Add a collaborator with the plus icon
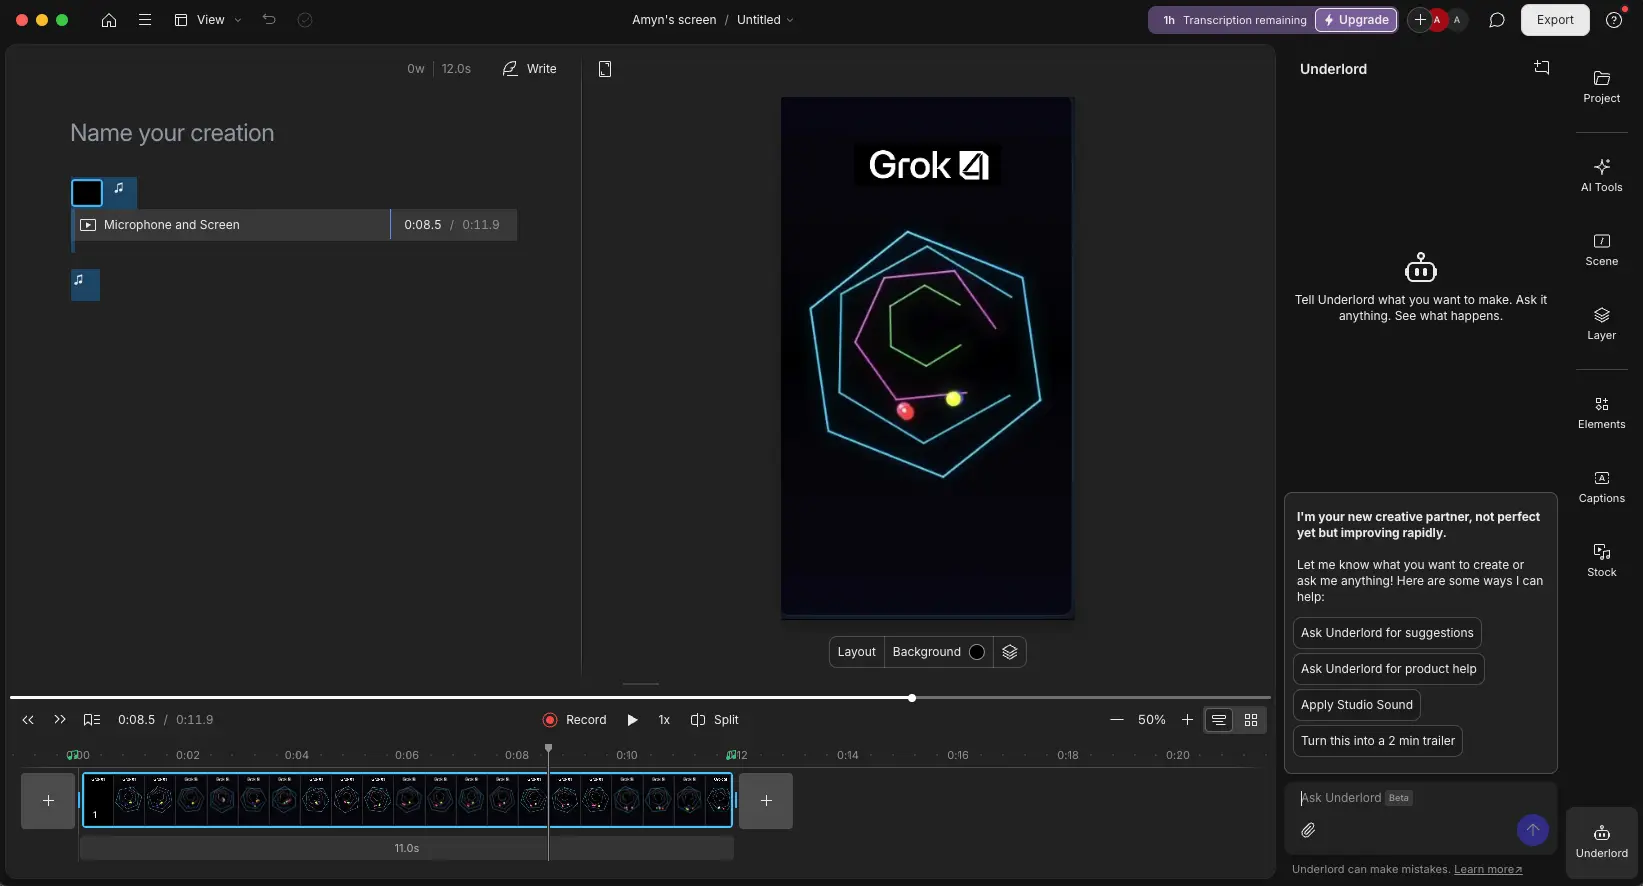 pyautogui.click(x=1420, y=20)
